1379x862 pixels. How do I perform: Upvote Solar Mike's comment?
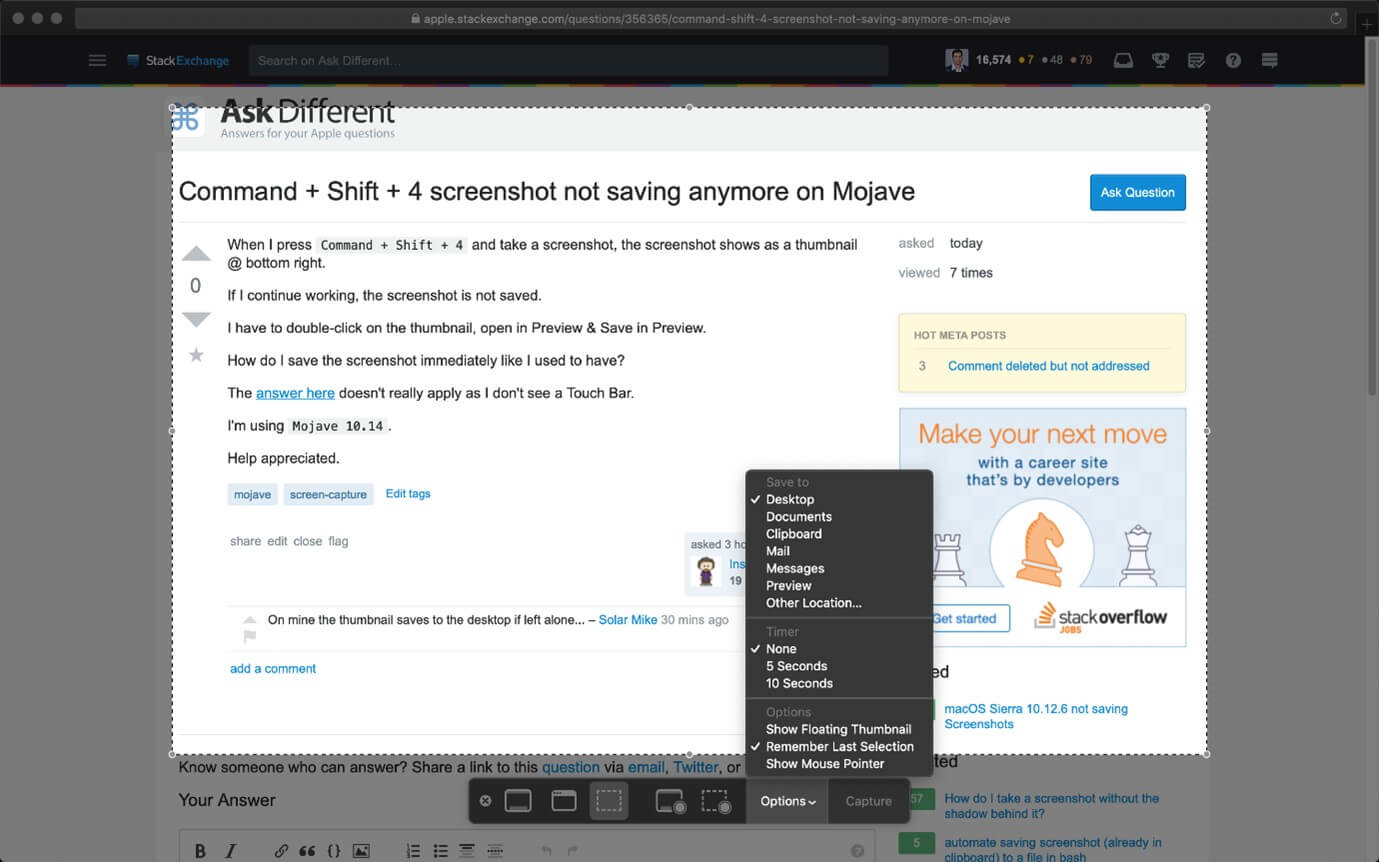click(250, 619)
